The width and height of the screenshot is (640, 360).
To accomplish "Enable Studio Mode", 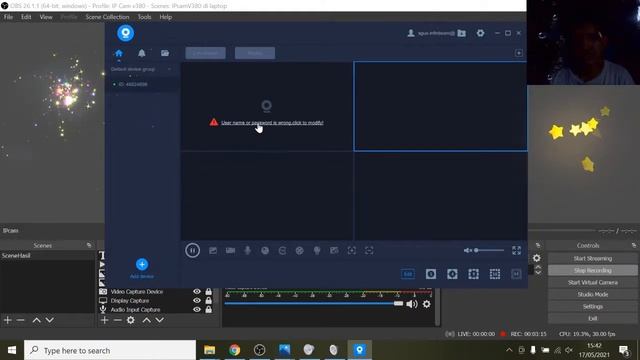I will pos(593,294).
